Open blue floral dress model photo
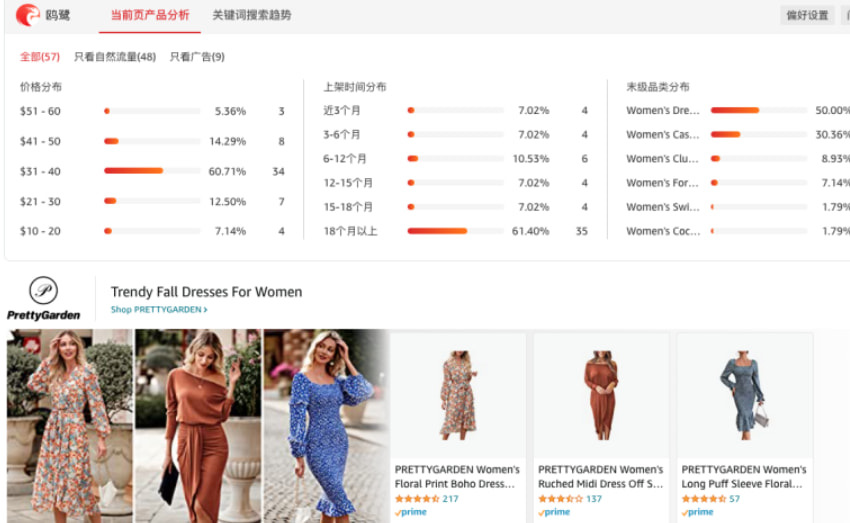850x523 pixels. click(x=326, y=426)
